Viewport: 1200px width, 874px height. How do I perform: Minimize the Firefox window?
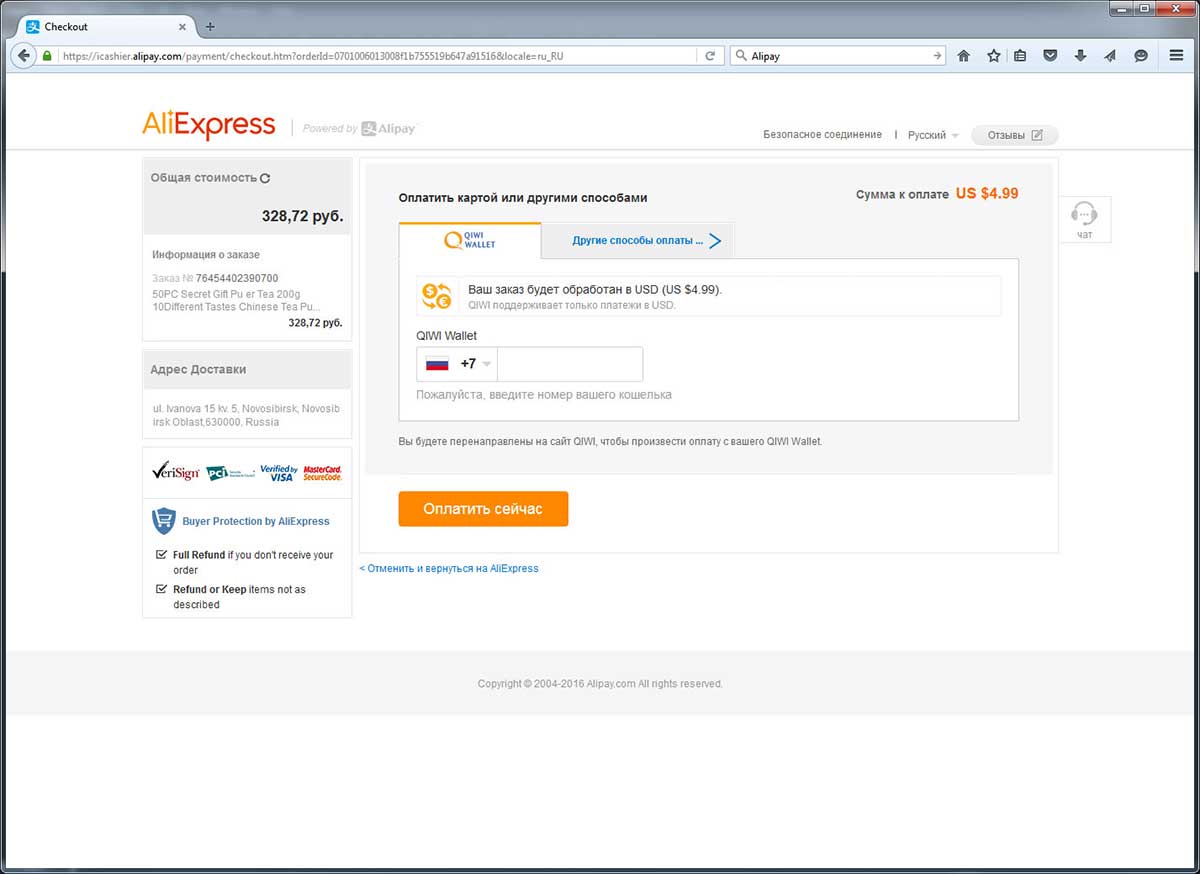pos(1122,8)
